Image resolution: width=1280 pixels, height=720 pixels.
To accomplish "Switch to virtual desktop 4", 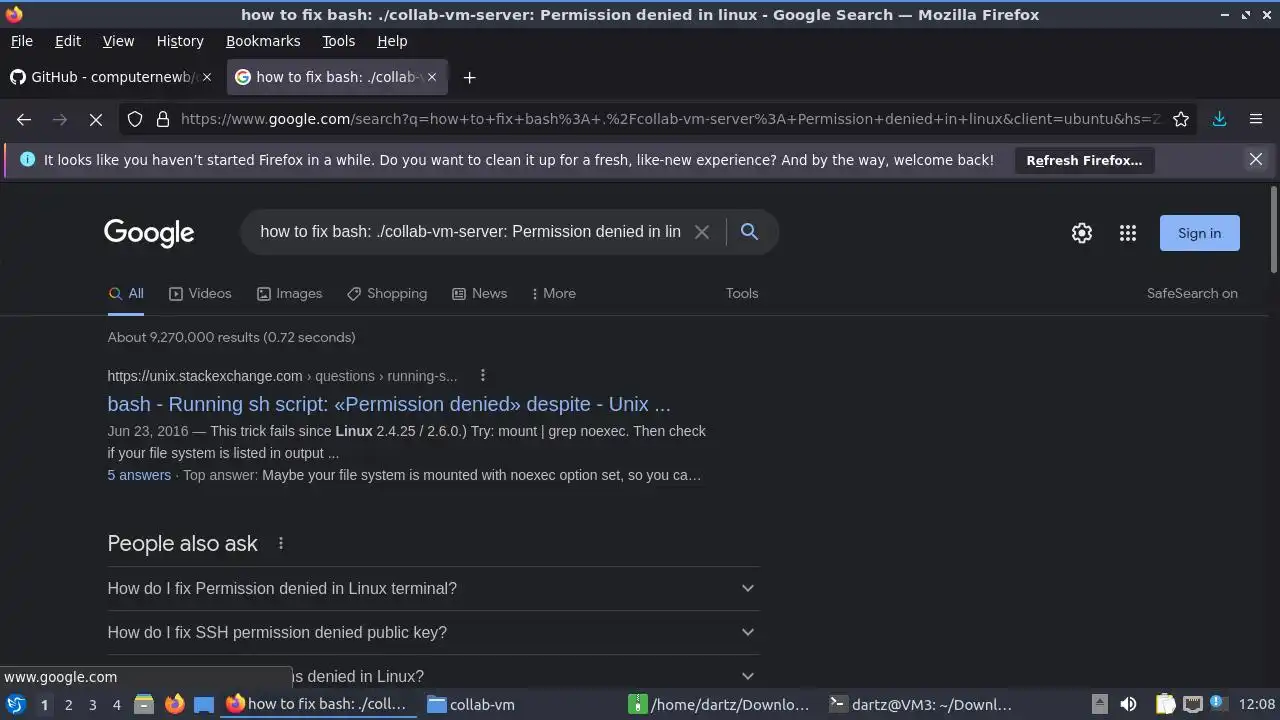I will (116, 705).
